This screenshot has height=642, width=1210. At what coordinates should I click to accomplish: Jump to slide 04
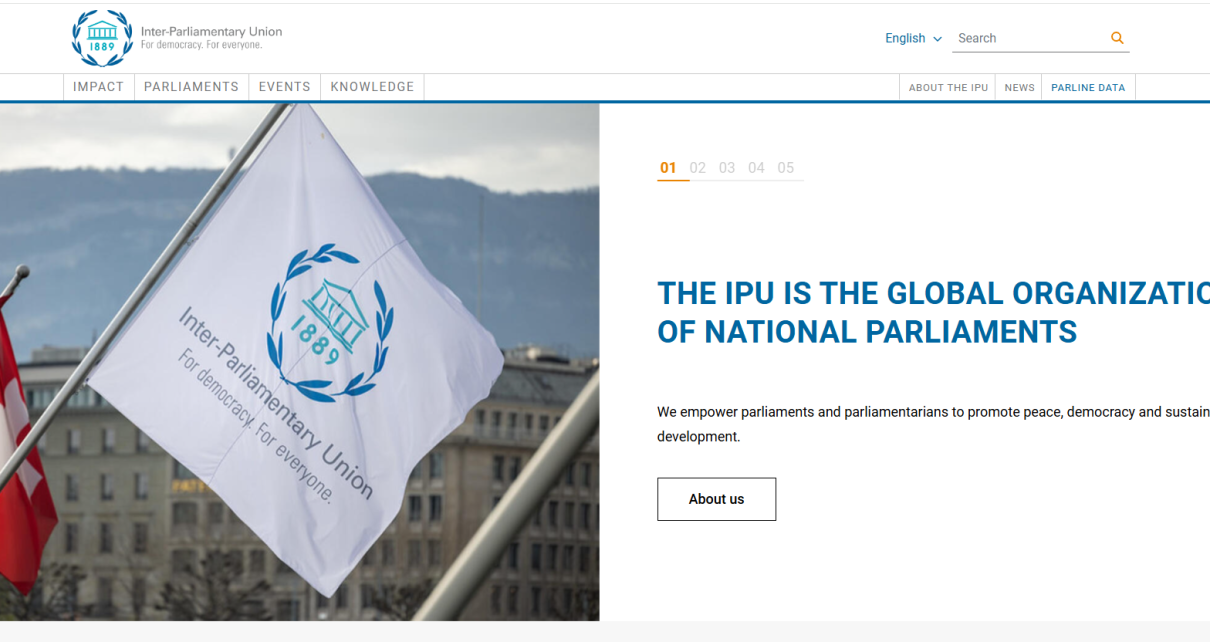click(756, 168)
